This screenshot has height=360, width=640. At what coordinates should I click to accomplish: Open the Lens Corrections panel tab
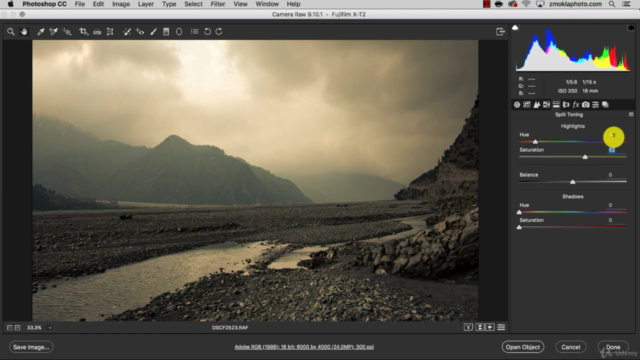[x=566, y=104]
